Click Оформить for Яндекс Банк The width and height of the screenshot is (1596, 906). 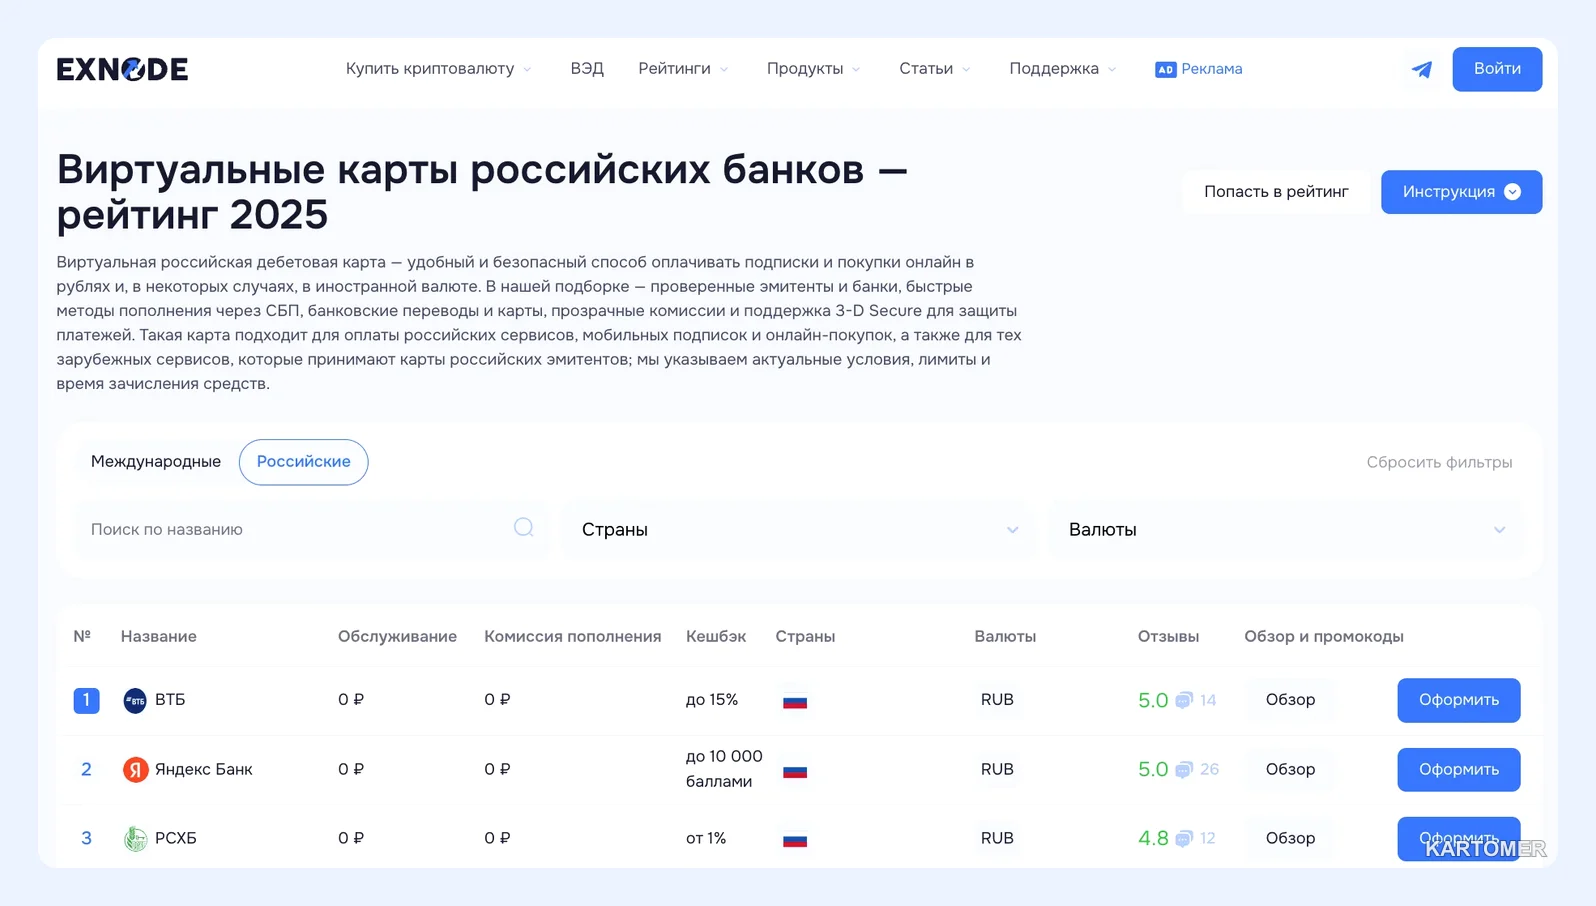pos(1458,769)
